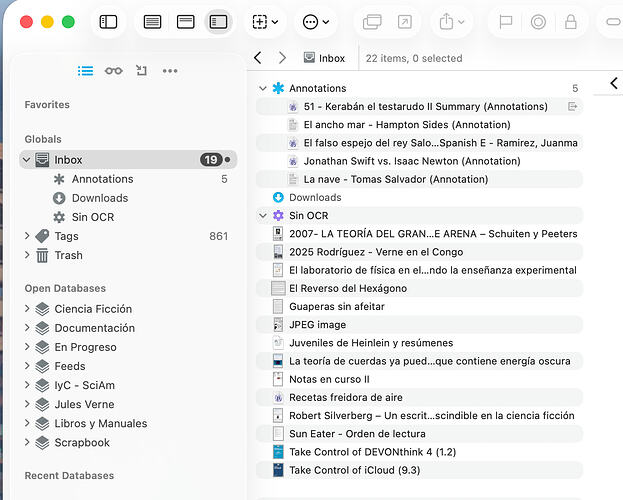This screenshot has width=623, height=500.
Task: Click the sidebar more options ellipsis
Action: pyautogui.click(x=170, y=71)
